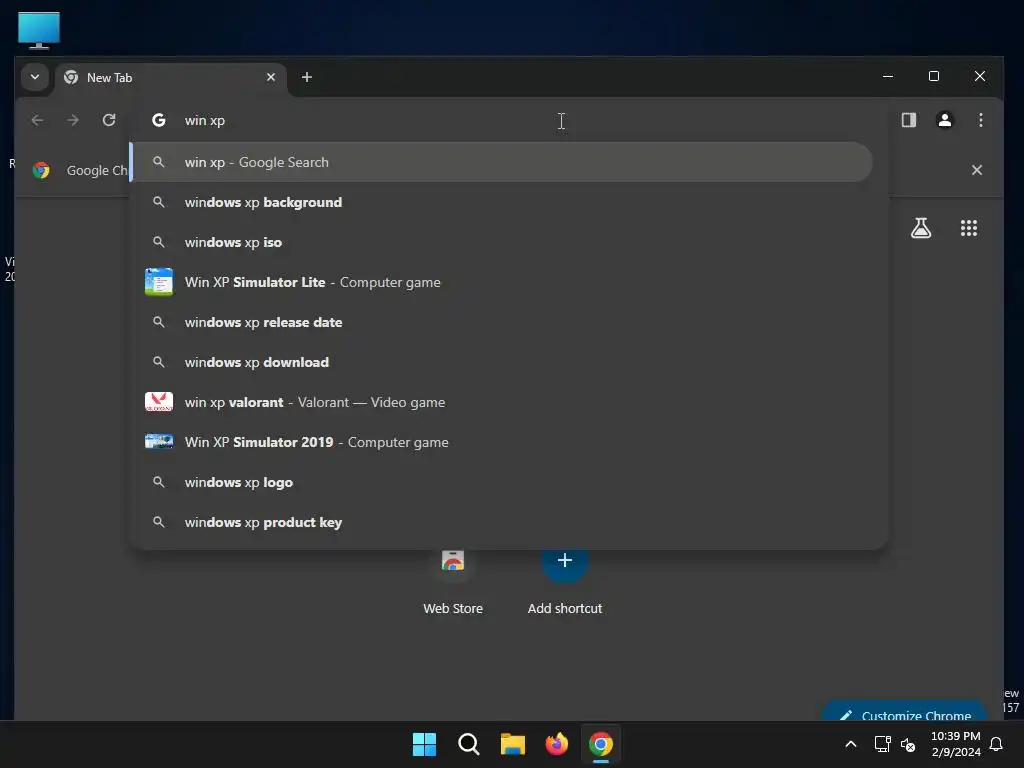Screen dimensions: 1024x768
Task: Click the Chrome logo in info bar
Action: [x=41, y=170]
